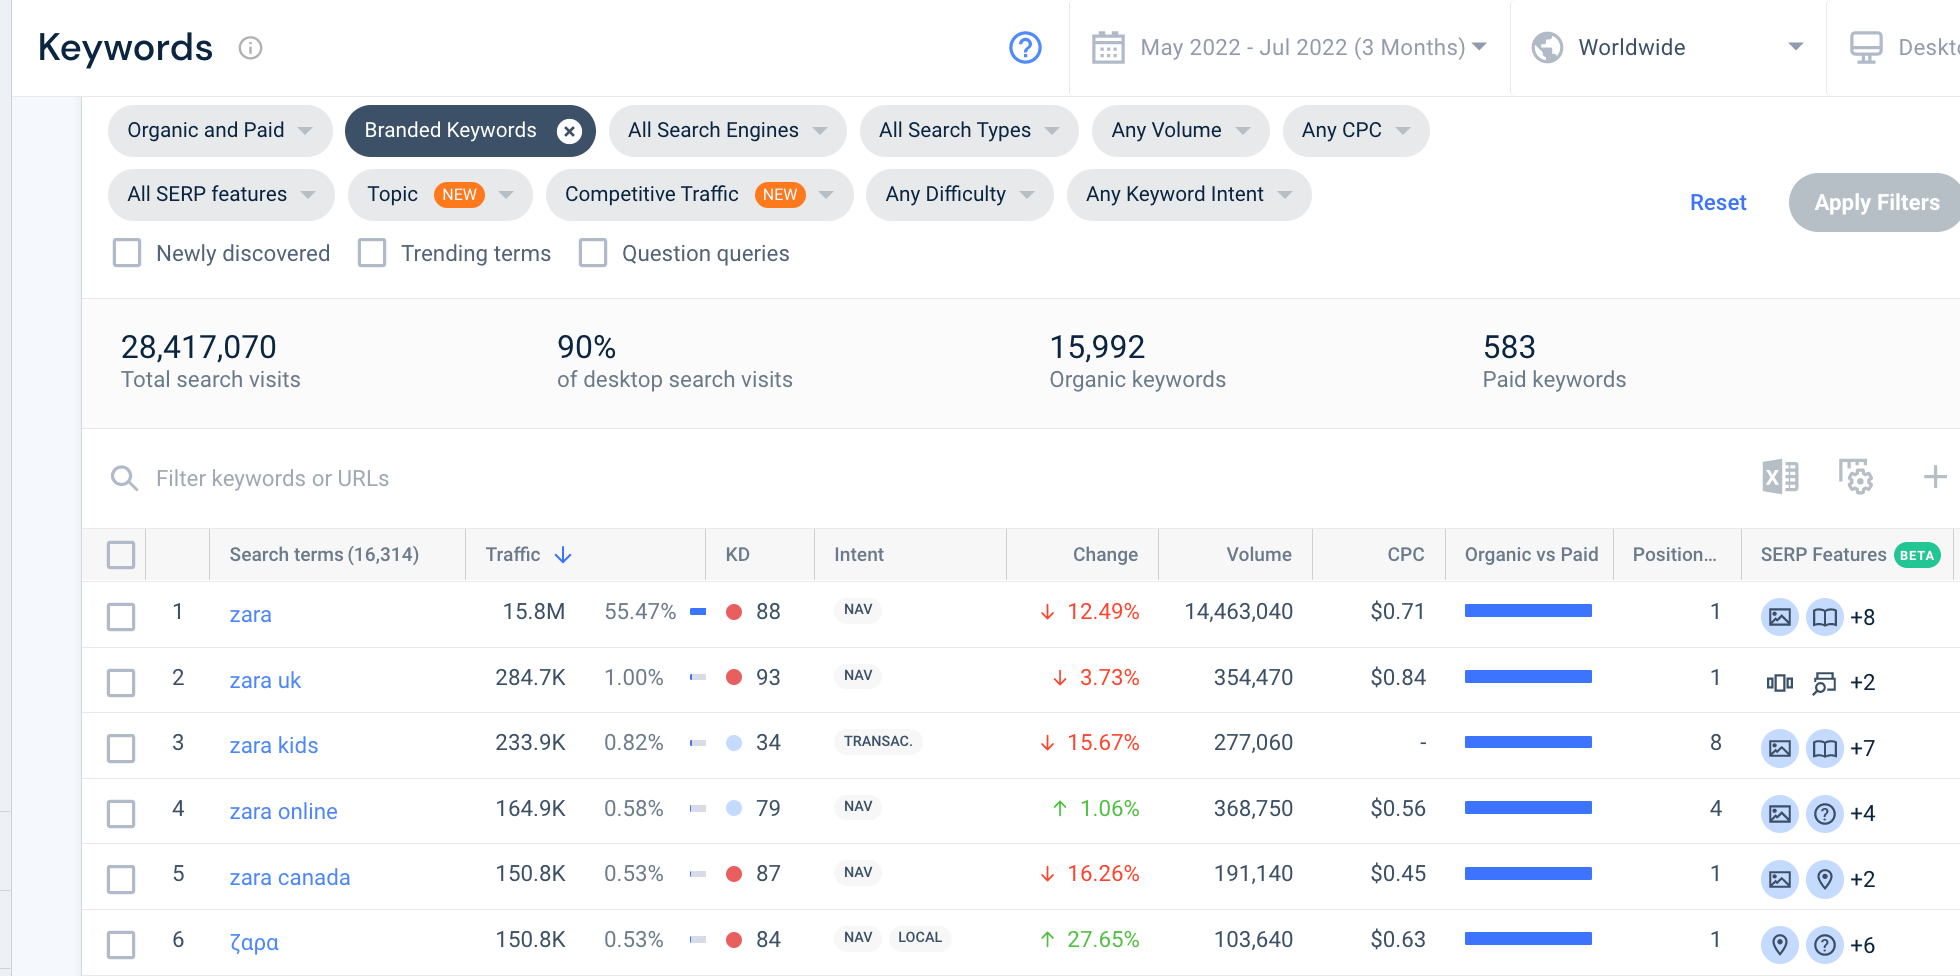This screenshot has width=1960, height=976.
Task: Click the Apply Filters button
Action: (x=1876, y=203)
